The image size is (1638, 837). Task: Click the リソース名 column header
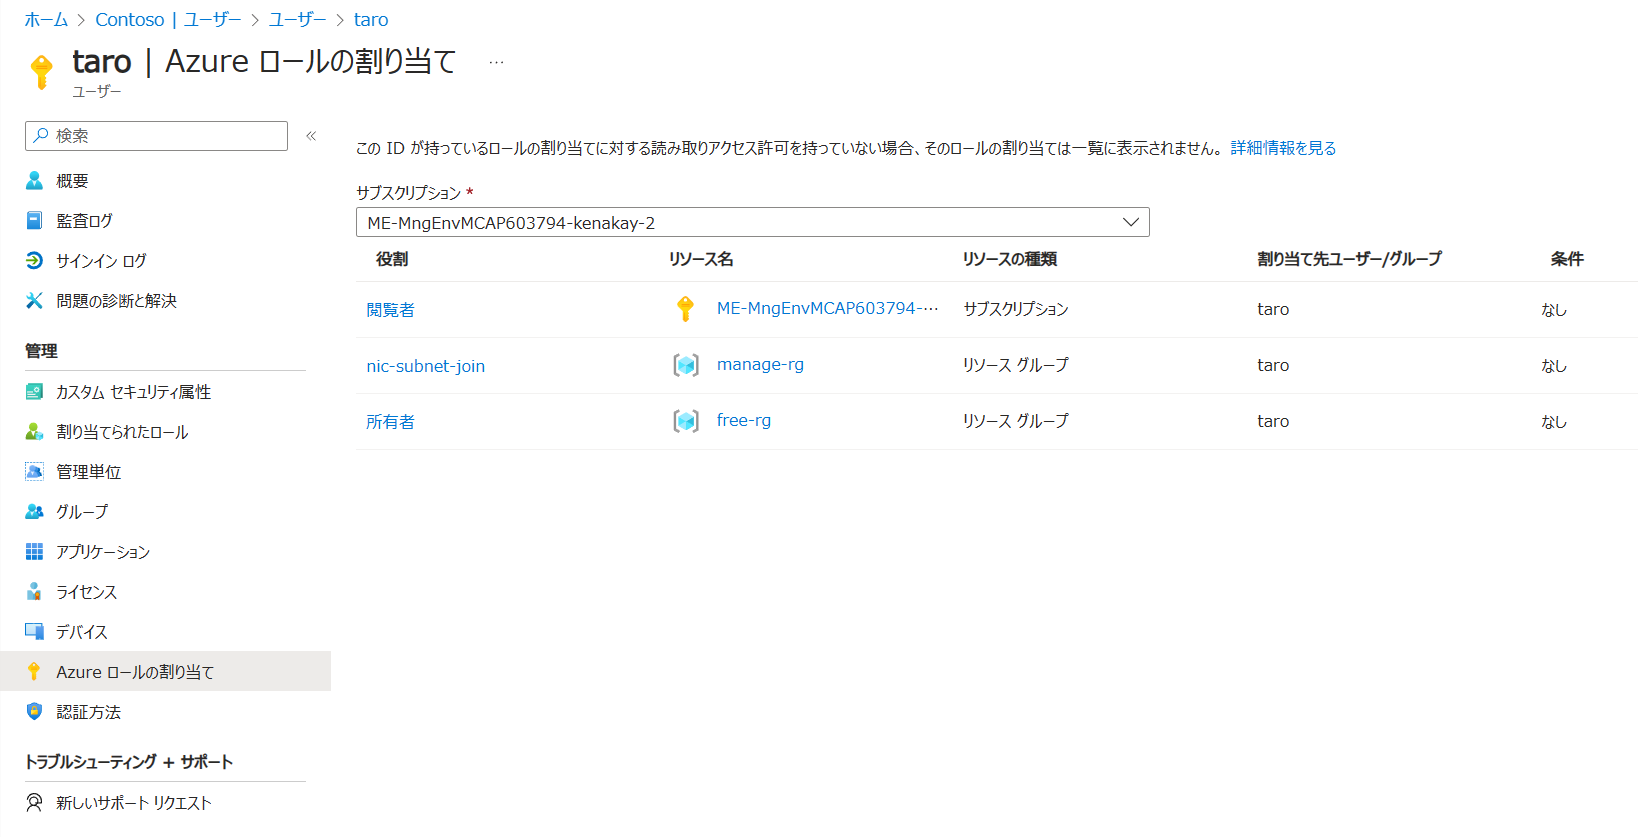(x=701, y=259)
